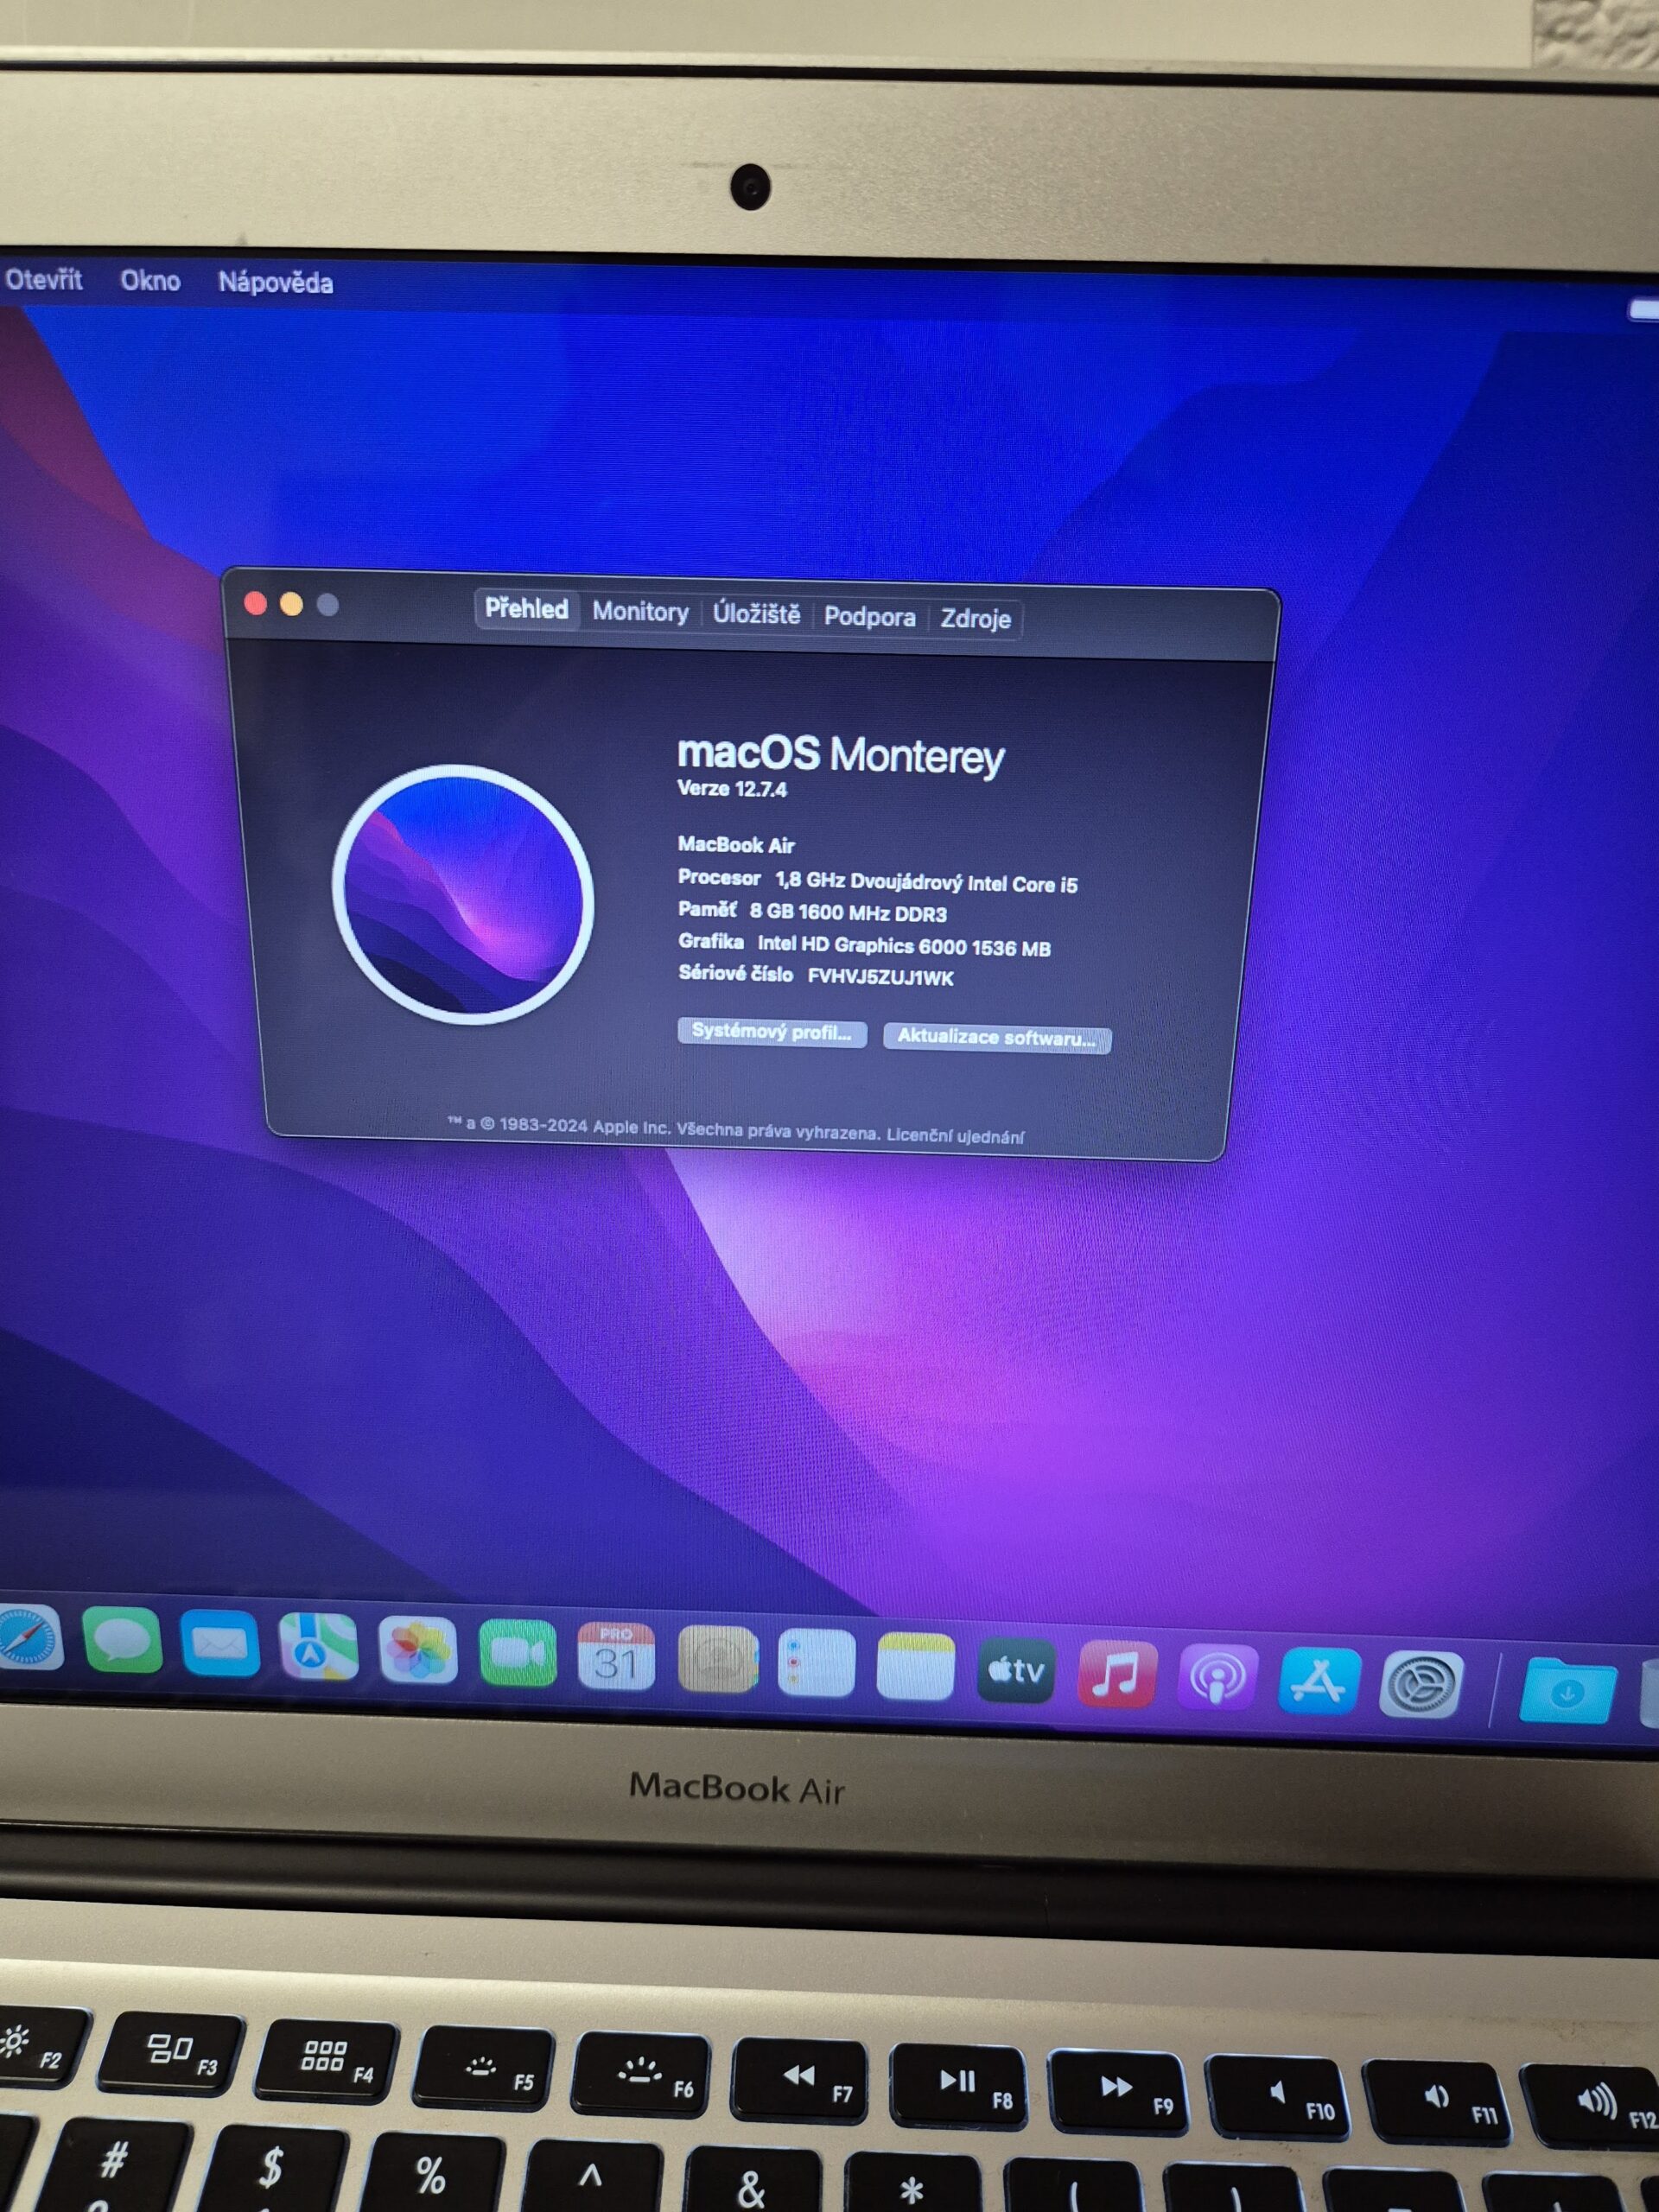Click the macOS Monterey title text
Screen dimensions: 1659x2212
tap(840, 755)
